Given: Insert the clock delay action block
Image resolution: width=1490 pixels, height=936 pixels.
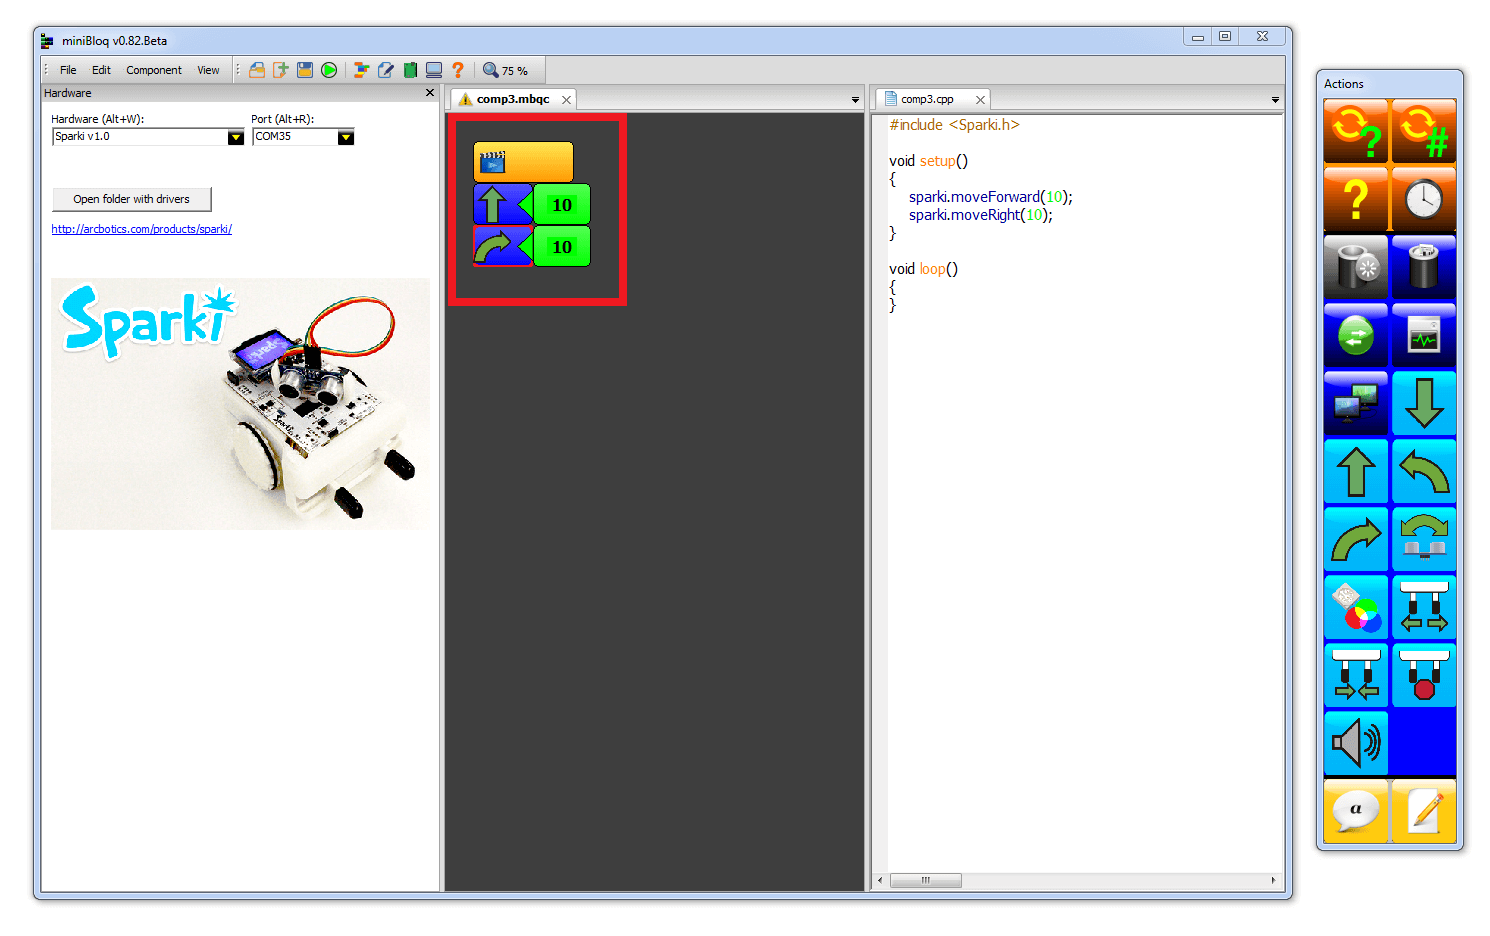Looking at the screenshot, I should (1423, 200).
